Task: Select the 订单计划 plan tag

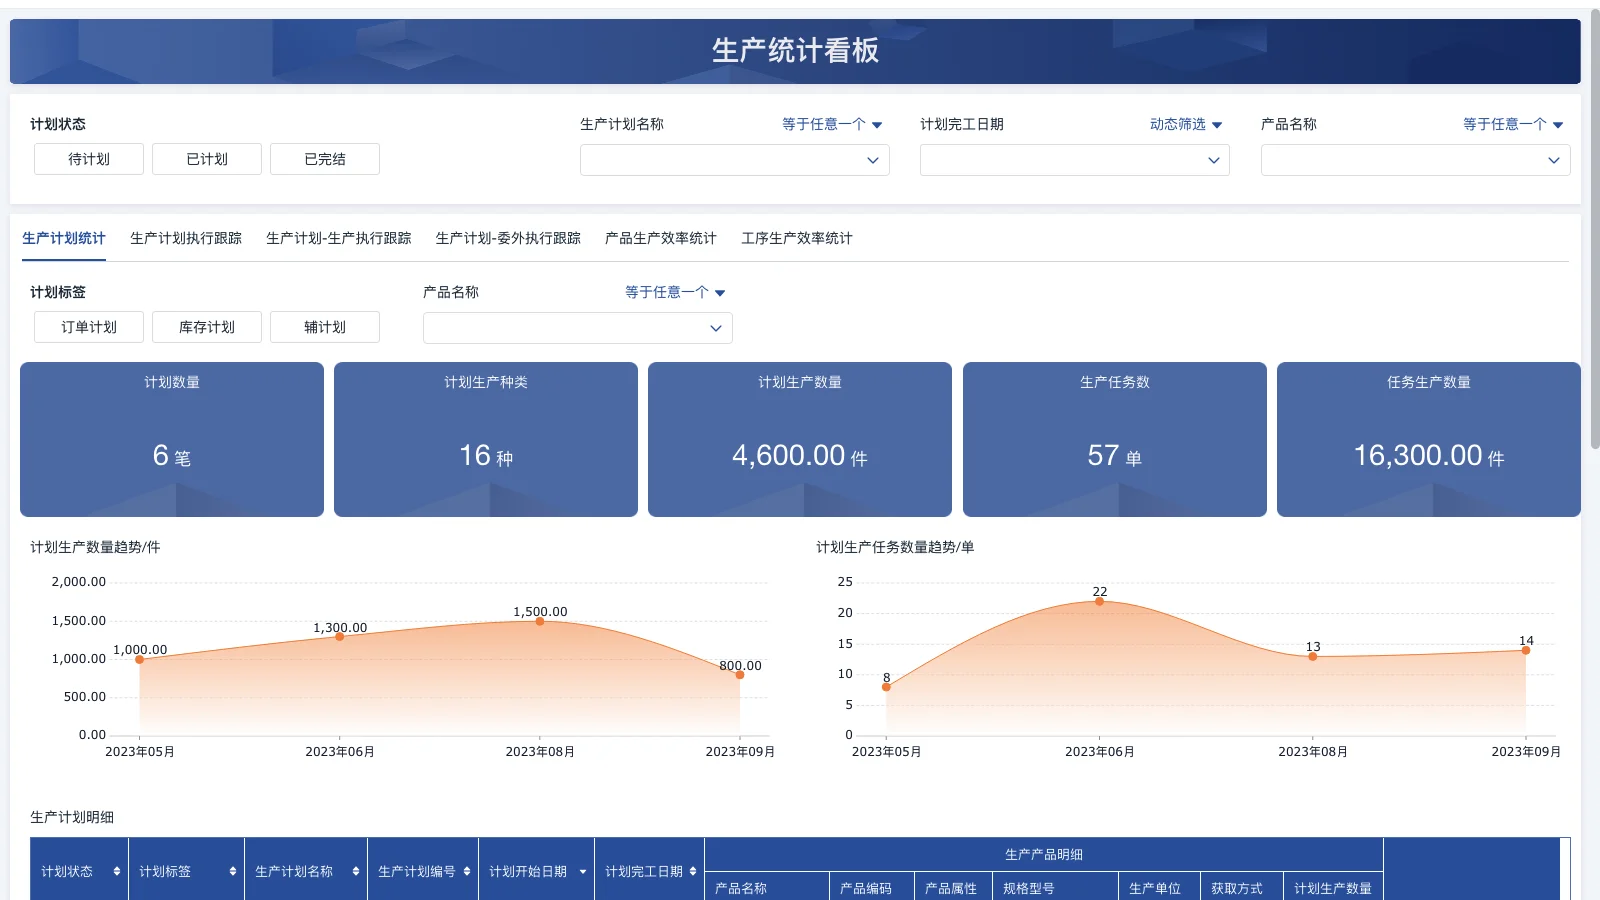Action: pos(88,327)
